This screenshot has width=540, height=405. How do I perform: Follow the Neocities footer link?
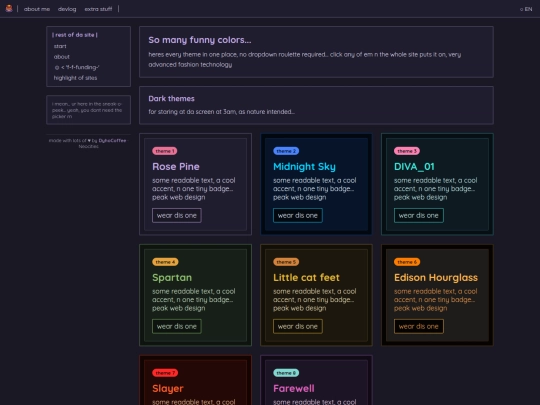pyautogui.click(x=89, y=146)
